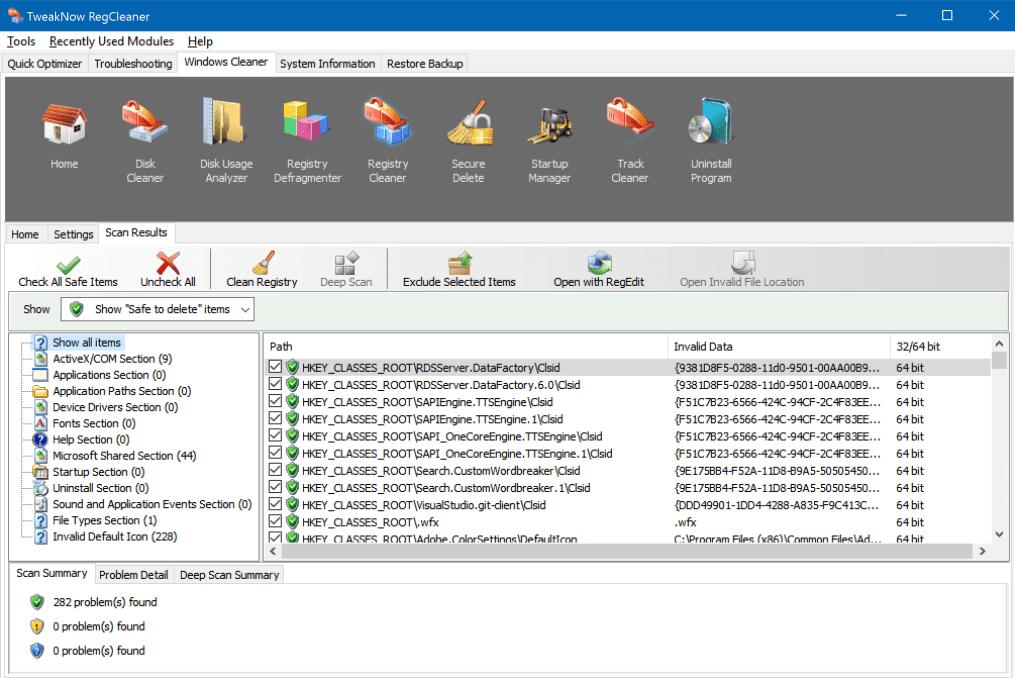The image size is (1015, 678).
Task: Select File Types Section (1)
Action: coord(104,521)
